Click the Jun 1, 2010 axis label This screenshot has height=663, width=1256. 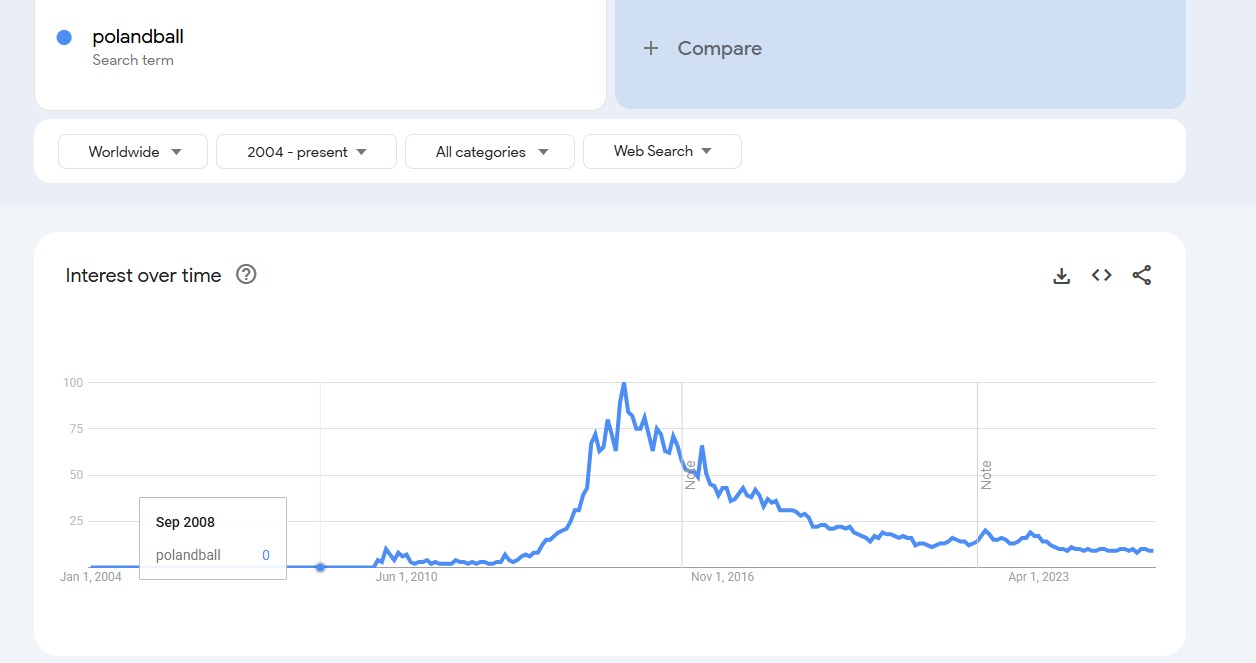coord(406,577)
